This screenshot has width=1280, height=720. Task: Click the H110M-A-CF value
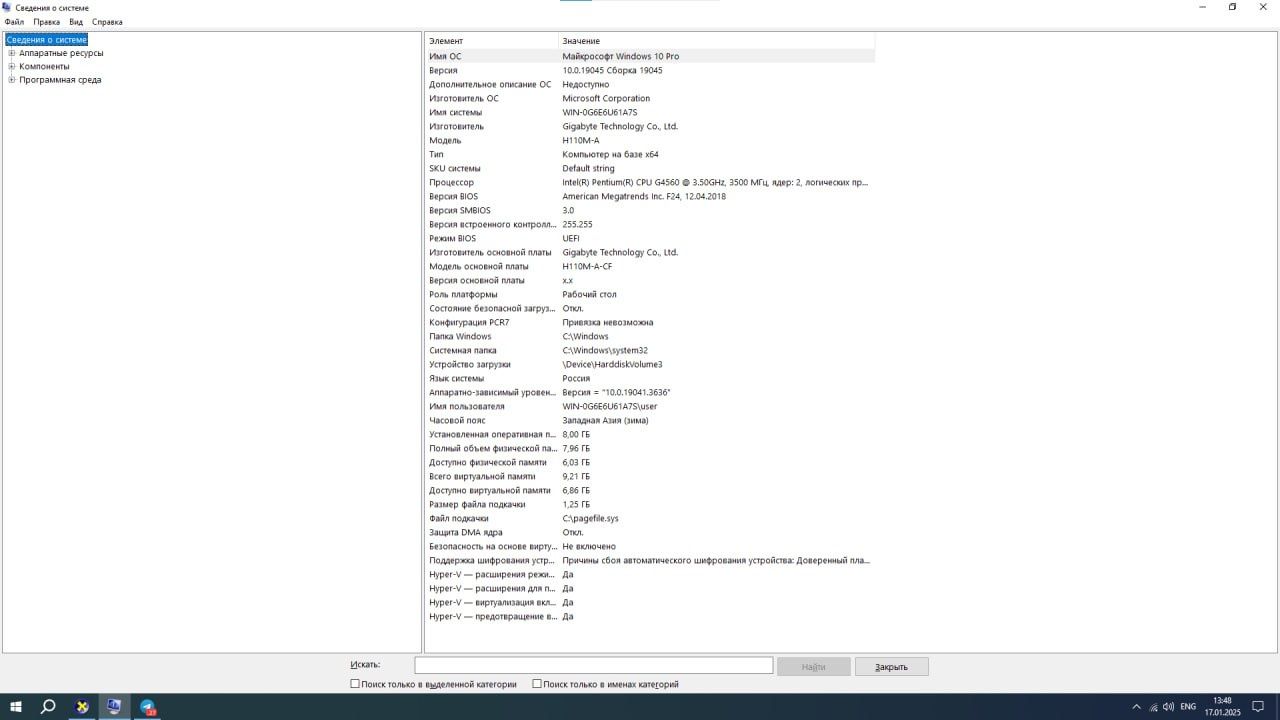[x=587, y=267]
